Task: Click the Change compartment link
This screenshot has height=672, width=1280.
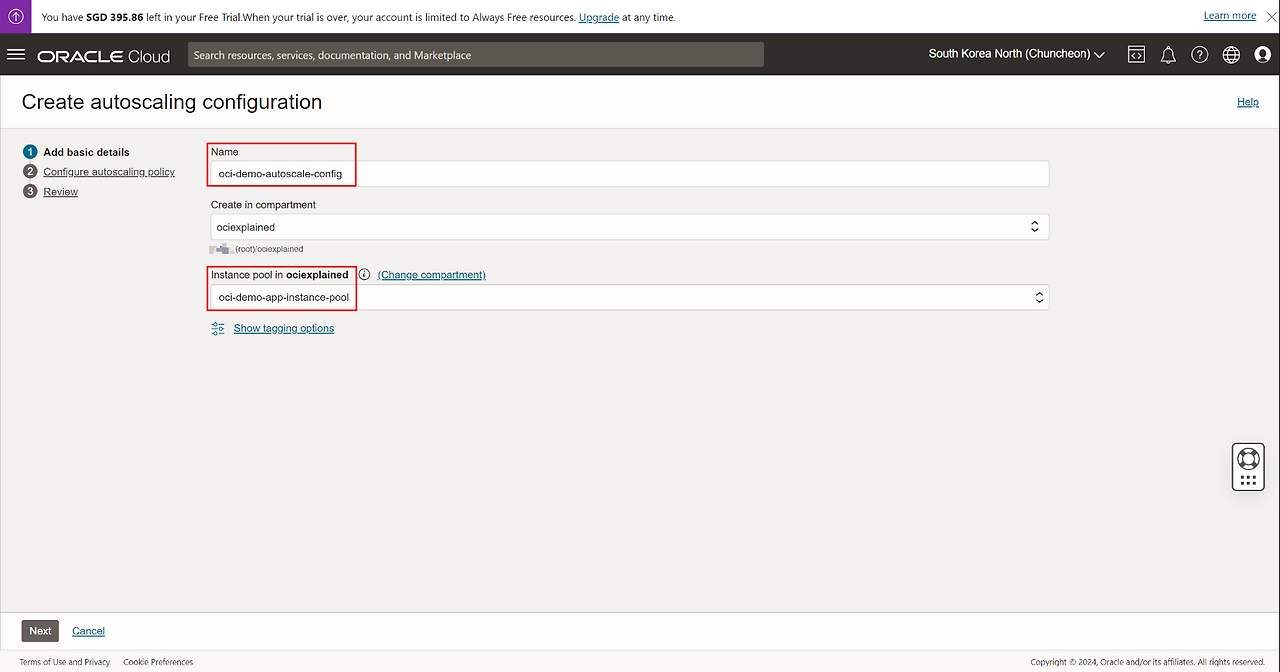Action: (431, 275)
